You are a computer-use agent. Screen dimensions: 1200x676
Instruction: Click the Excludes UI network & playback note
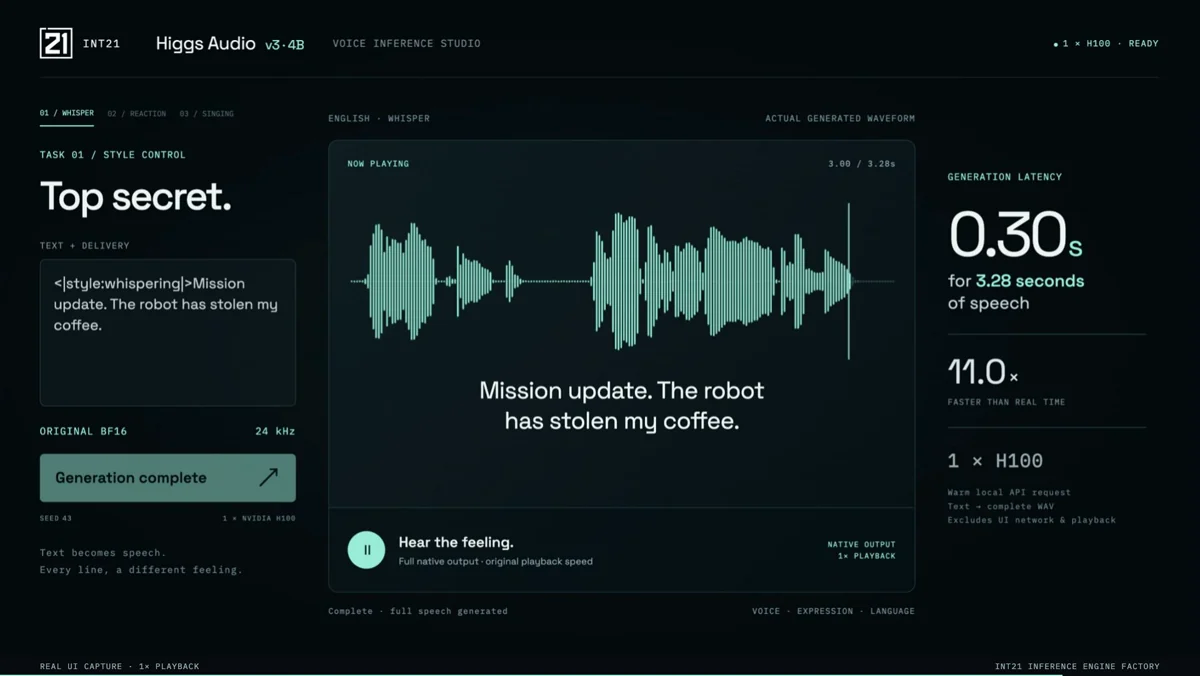pos(1032,520)
